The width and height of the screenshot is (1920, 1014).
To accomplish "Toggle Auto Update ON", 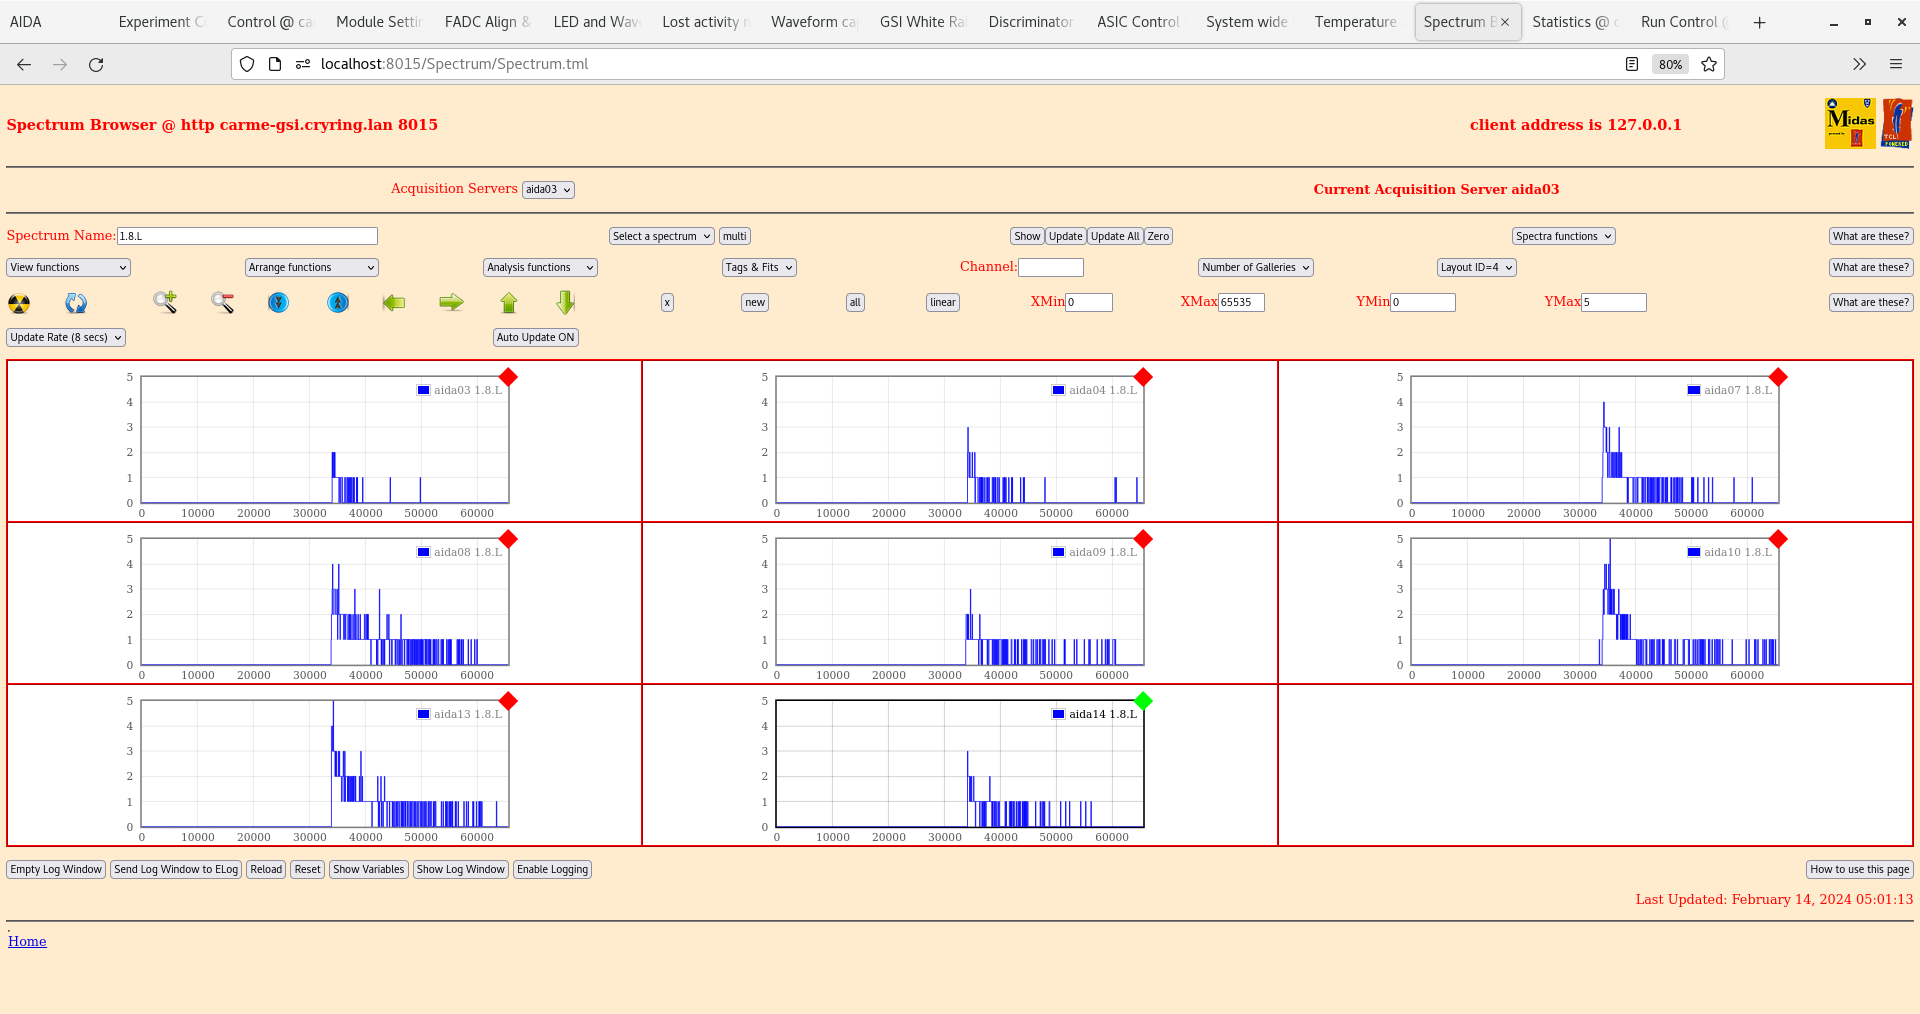I will (536, 337).
